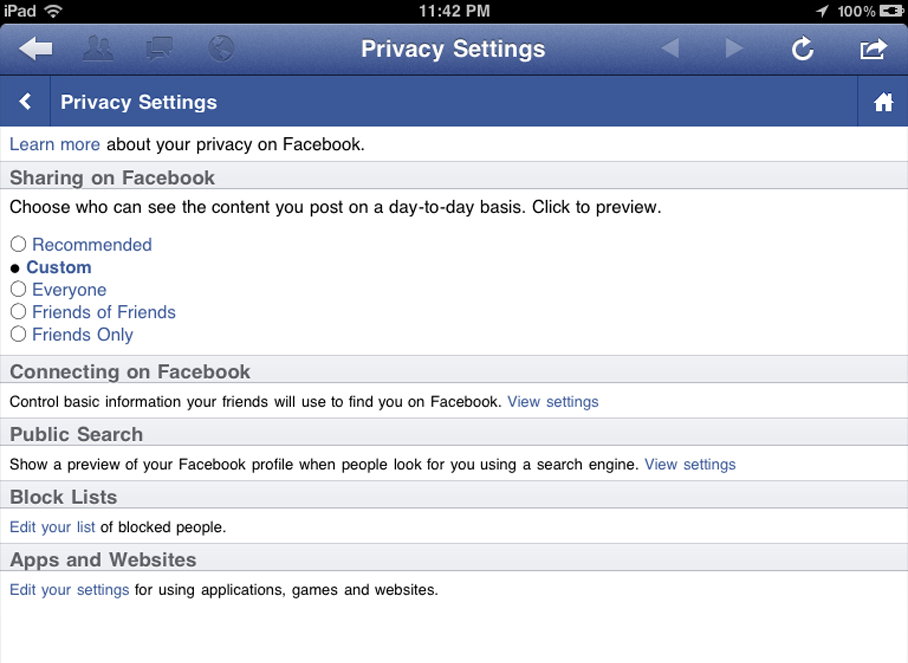908x663 pixels.
Task: Choose the Friends Only radio option
Action: pos(18,334)
